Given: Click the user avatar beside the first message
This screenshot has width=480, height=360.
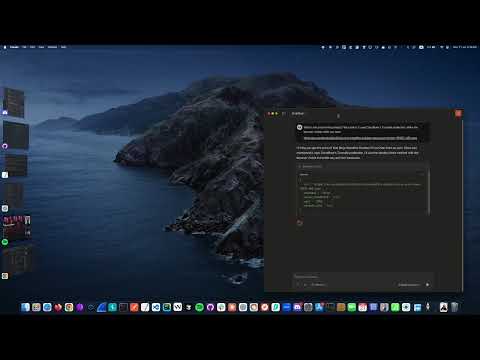Looking at the screenshot, I should [299, 127].
